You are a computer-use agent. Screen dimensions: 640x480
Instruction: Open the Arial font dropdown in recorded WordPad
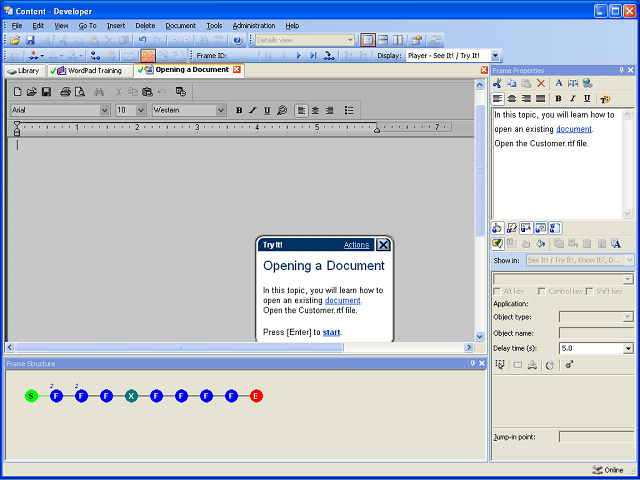[104, 110]
